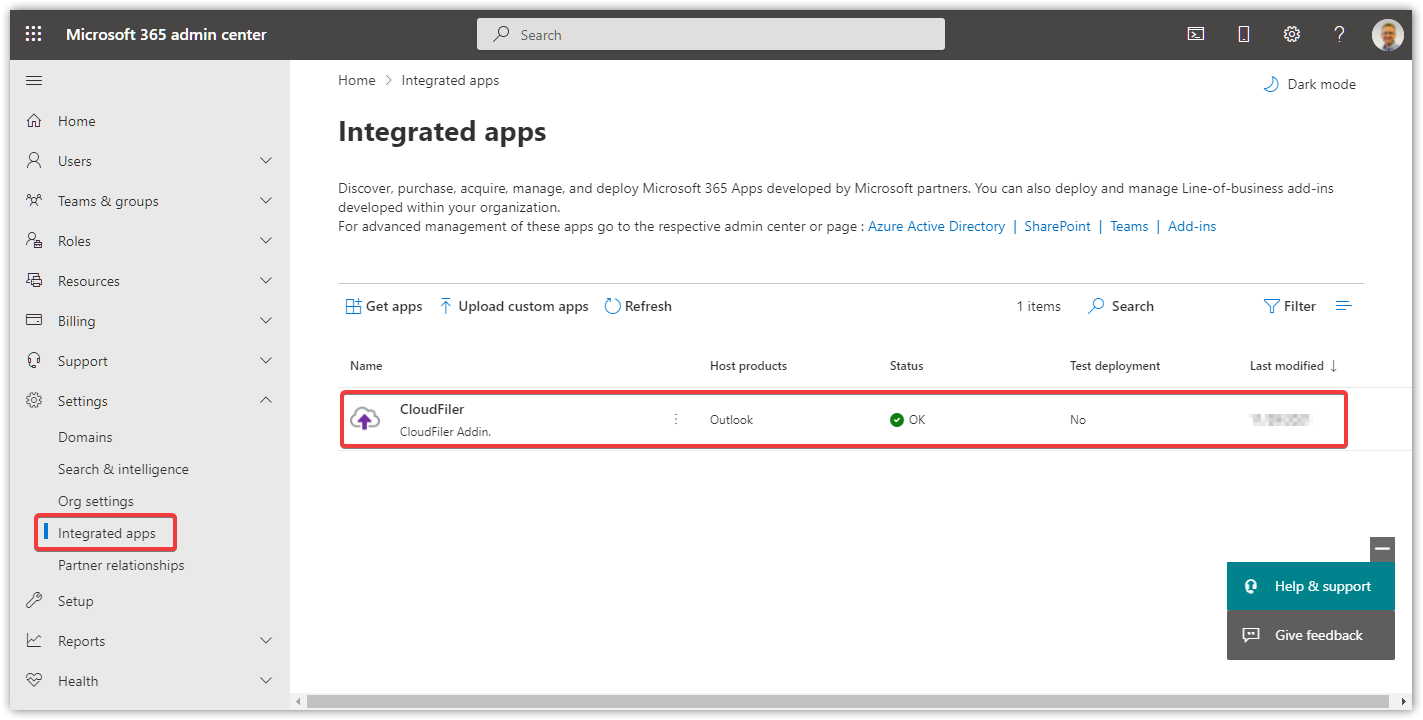
Task: Click the Setup wrench icon
Action: click(x=34, y=601)
